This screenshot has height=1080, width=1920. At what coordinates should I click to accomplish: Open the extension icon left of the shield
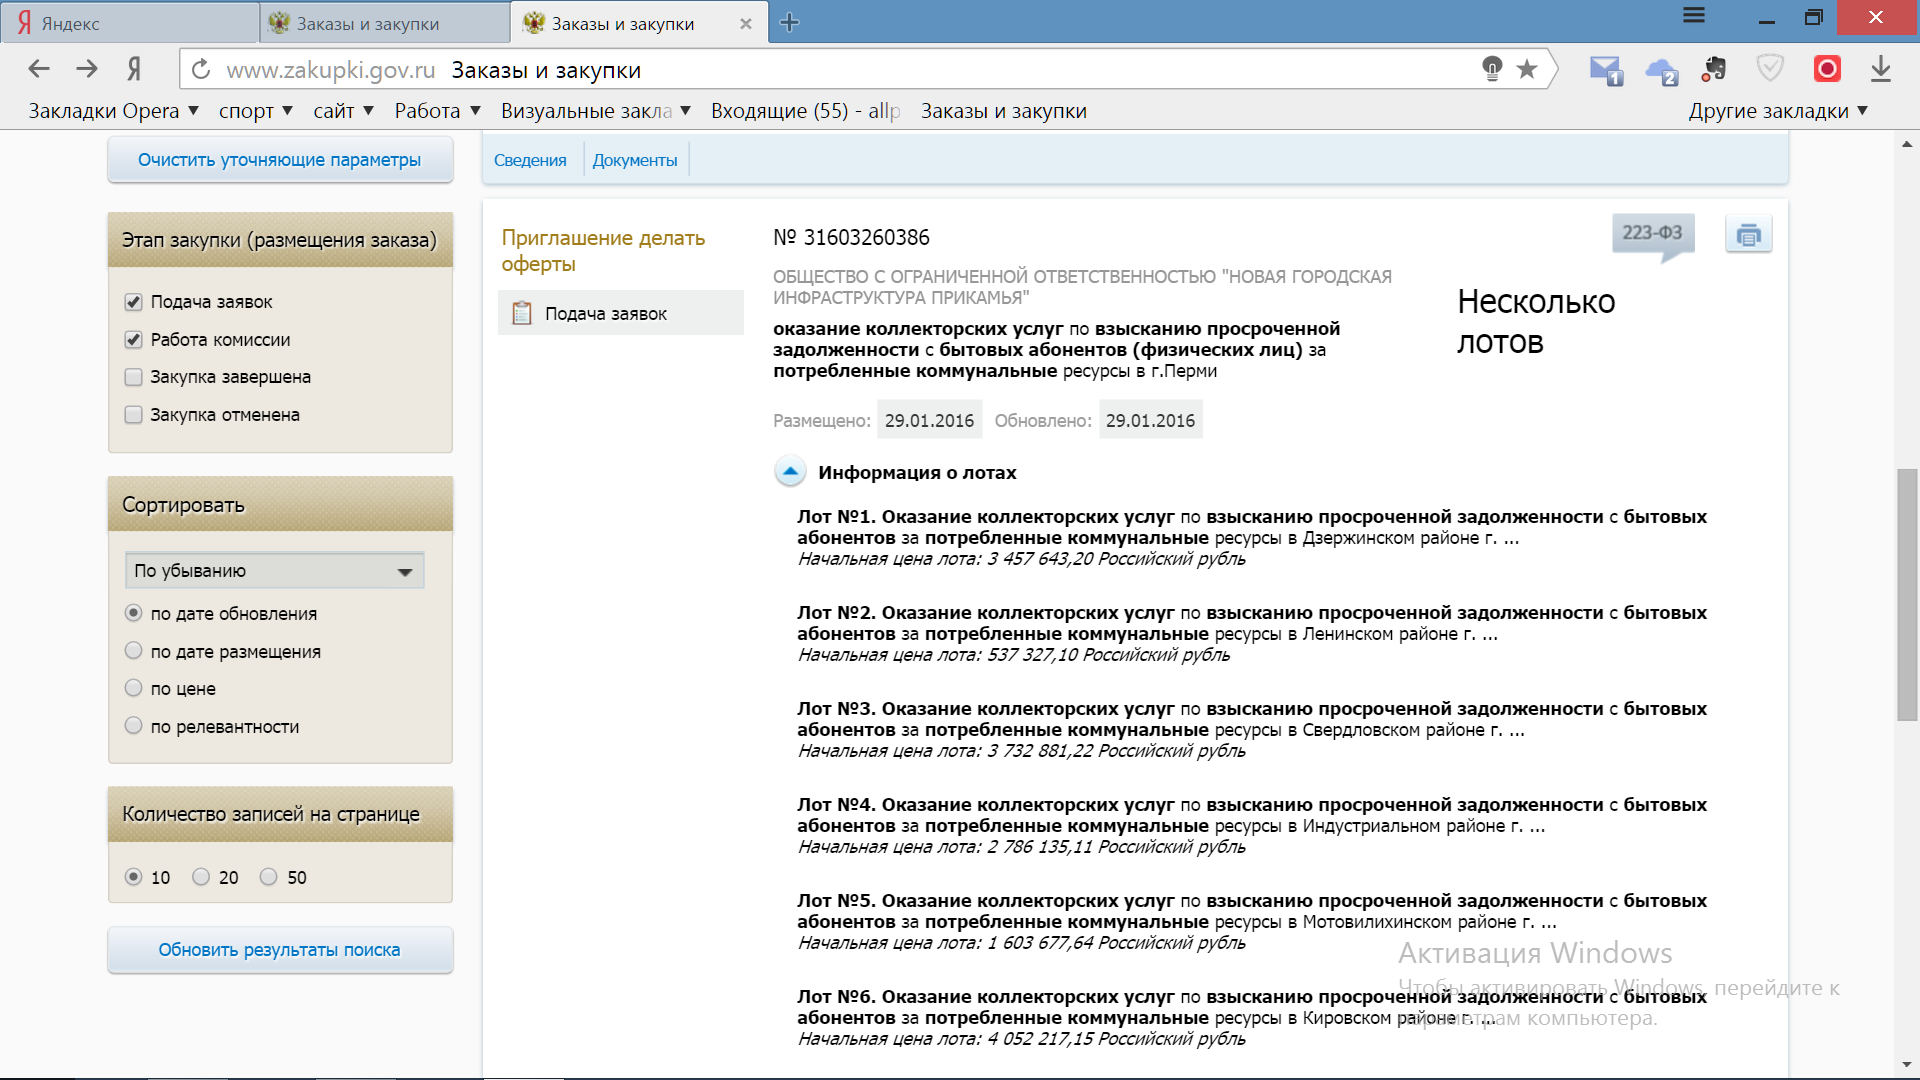point(1714,69)
